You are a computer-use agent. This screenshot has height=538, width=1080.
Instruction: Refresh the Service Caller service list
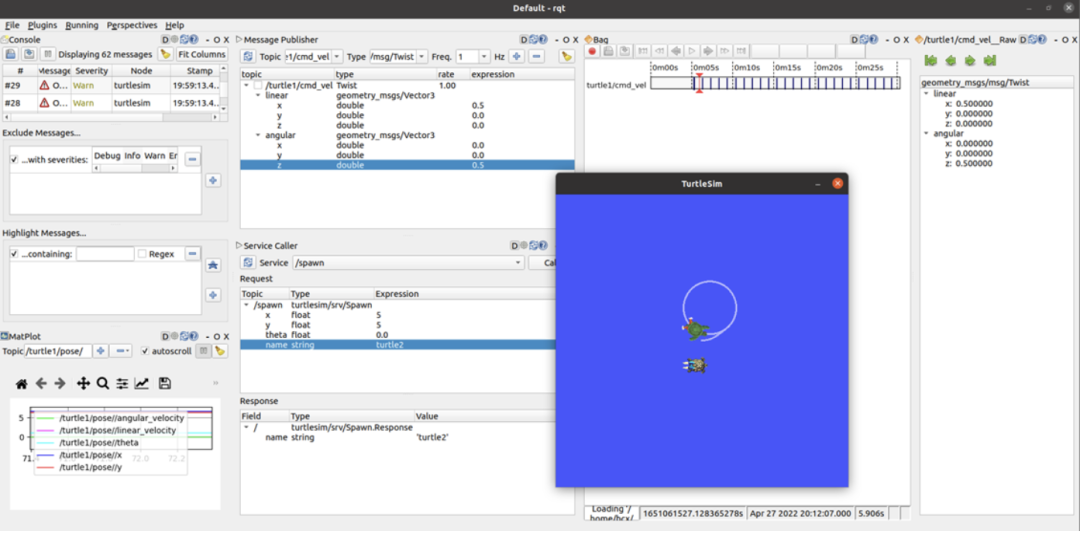[248, 262]
